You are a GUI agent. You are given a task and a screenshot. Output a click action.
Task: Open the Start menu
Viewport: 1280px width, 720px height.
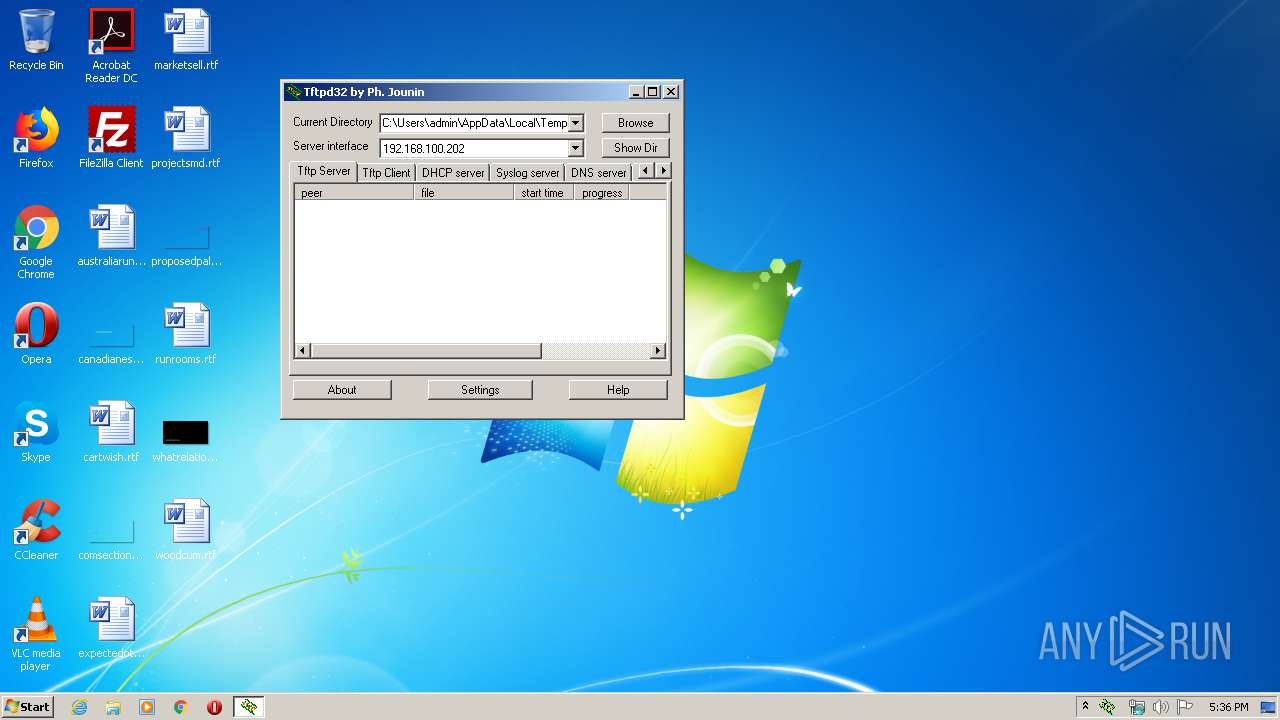point(27,707)
